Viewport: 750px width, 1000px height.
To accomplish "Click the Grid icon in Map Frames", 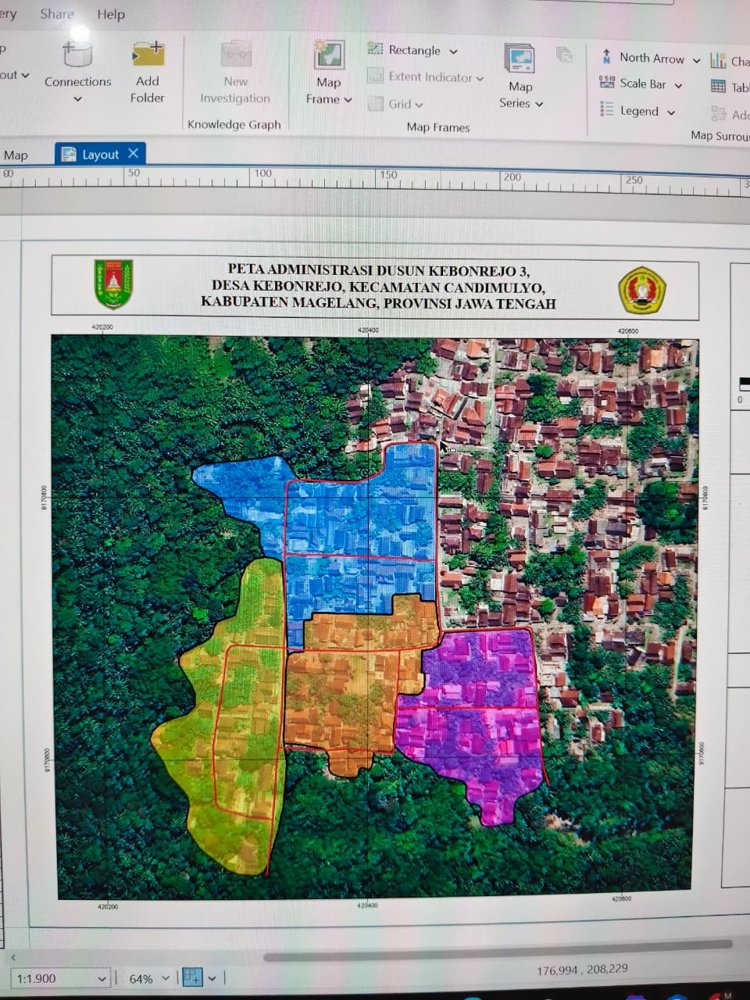I will coord(376,103).
